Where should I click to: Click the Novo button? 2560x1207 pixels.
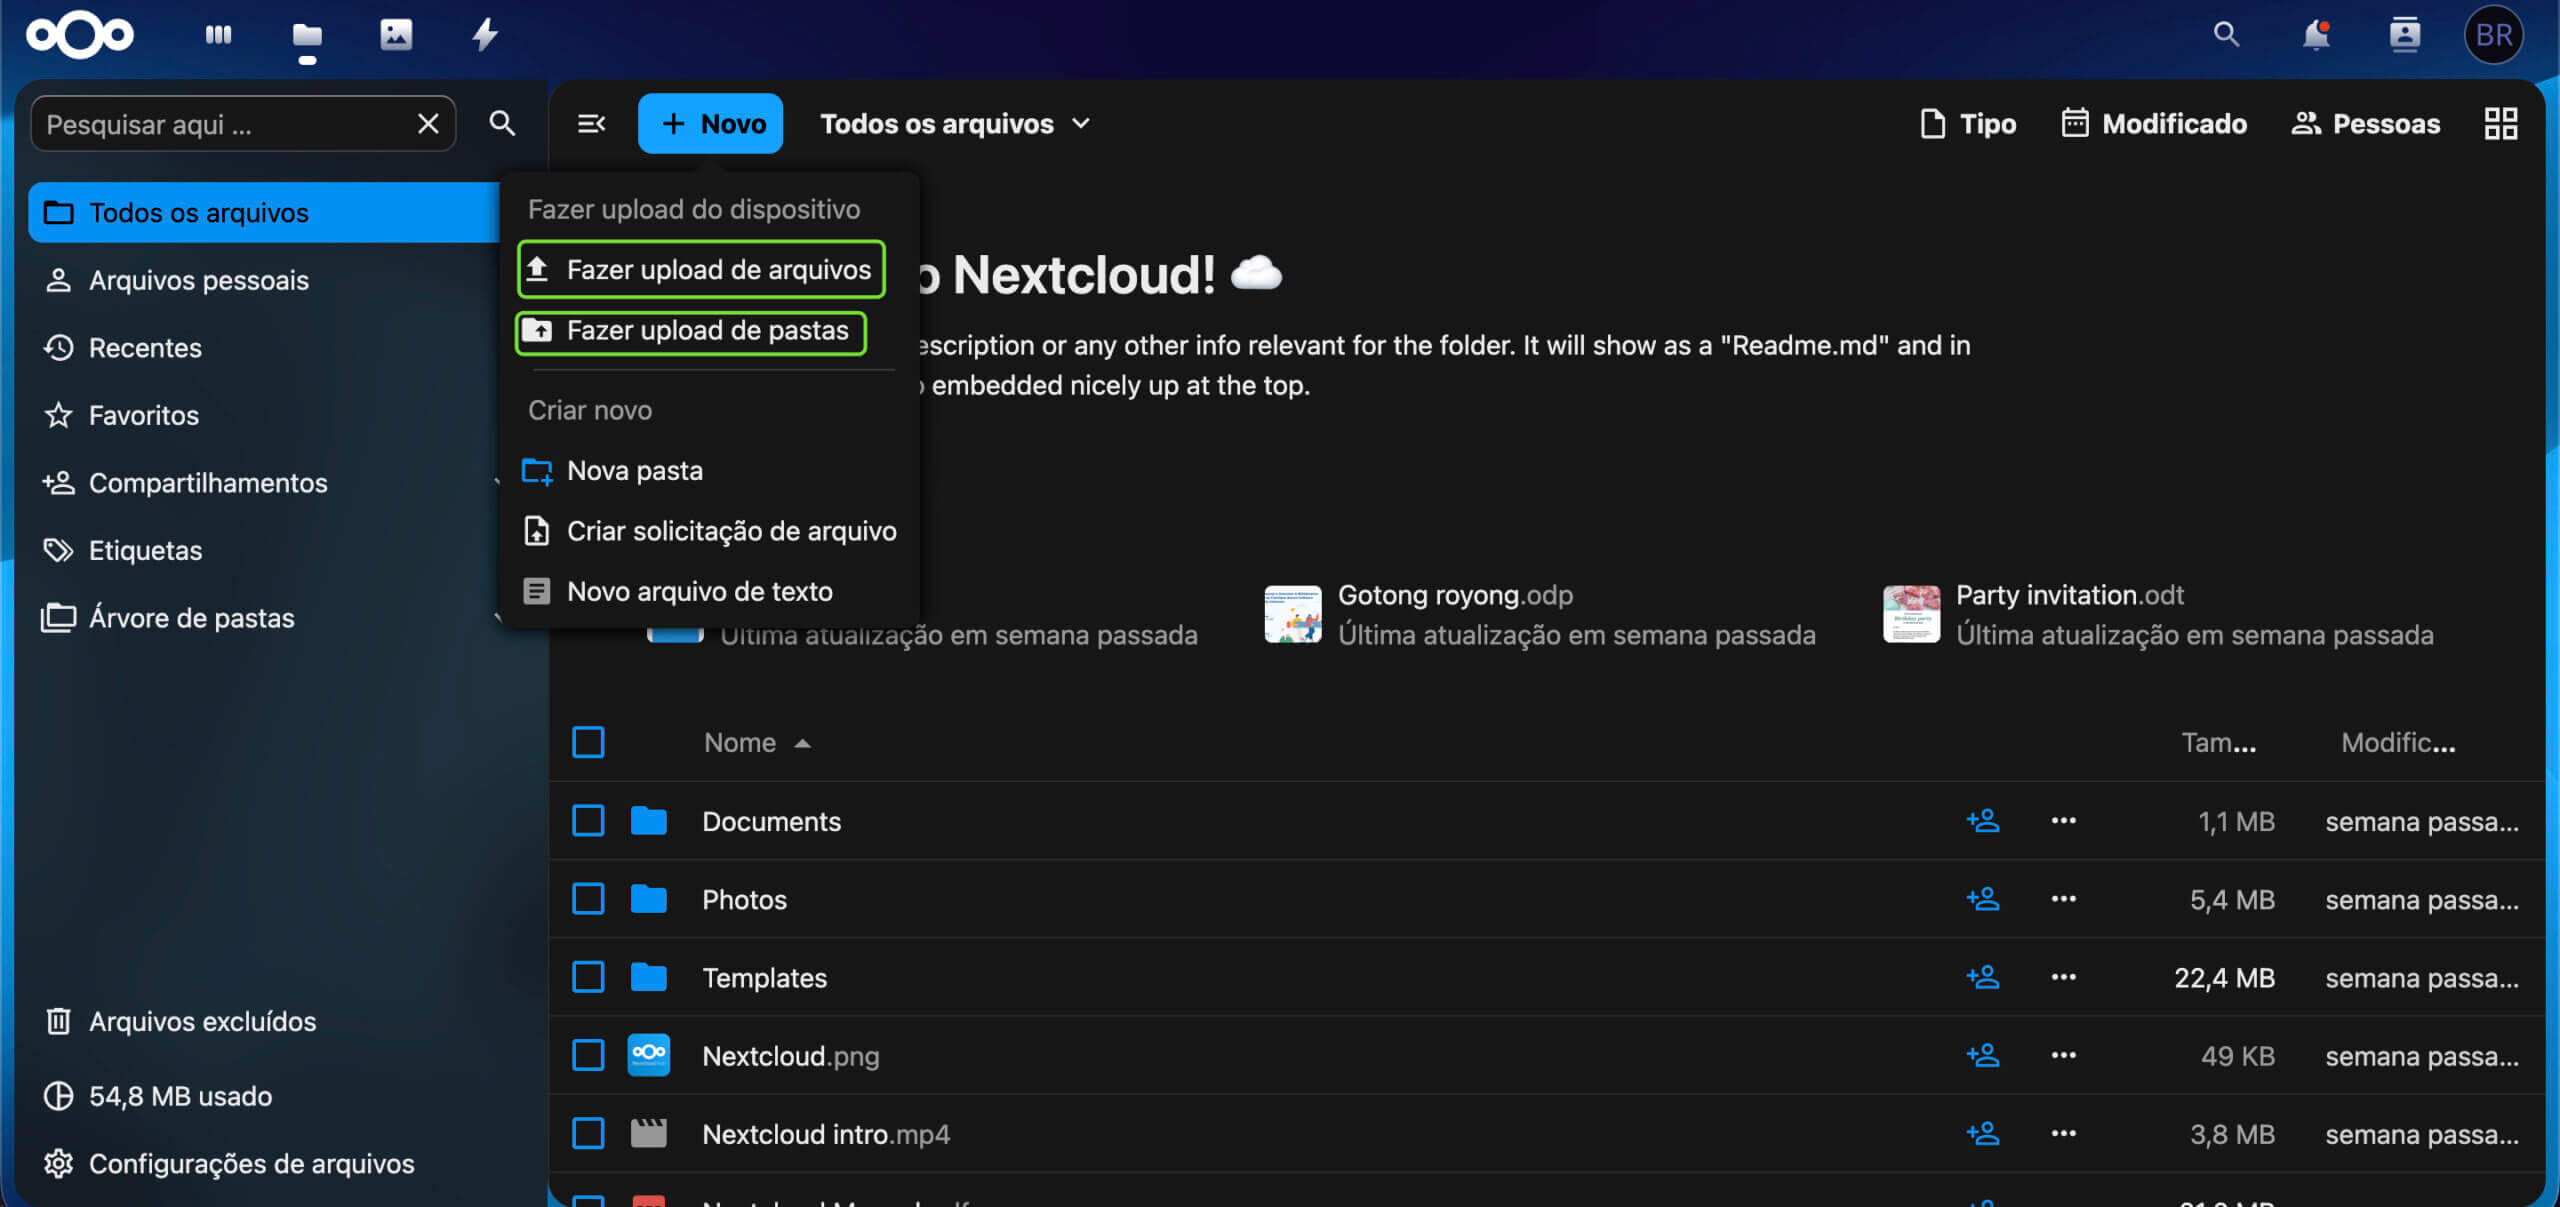point(710,124)
